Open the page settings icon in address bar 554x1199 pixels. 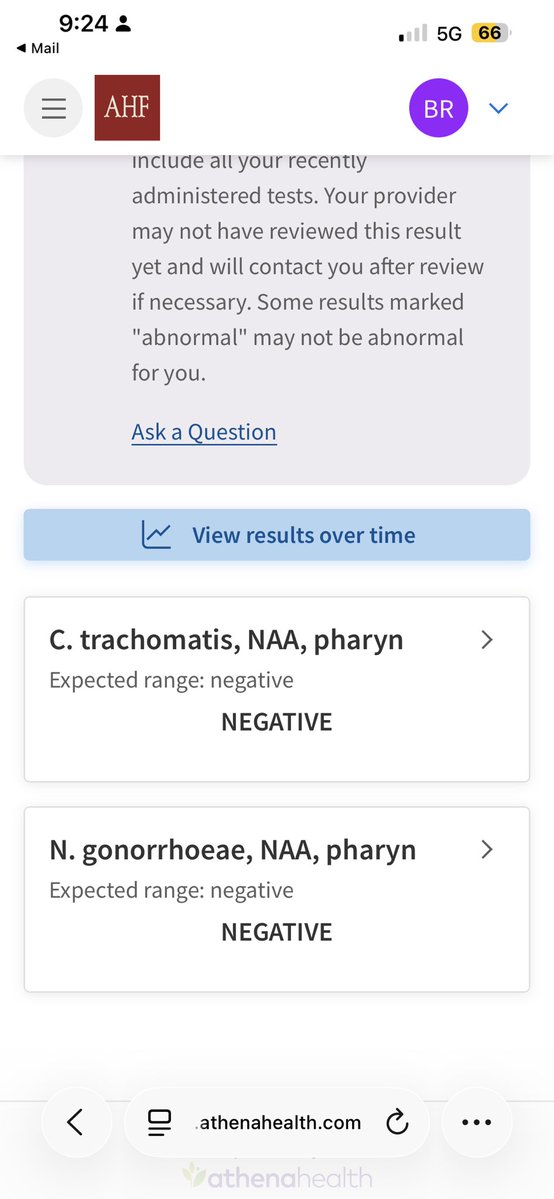pos(159,1123)
